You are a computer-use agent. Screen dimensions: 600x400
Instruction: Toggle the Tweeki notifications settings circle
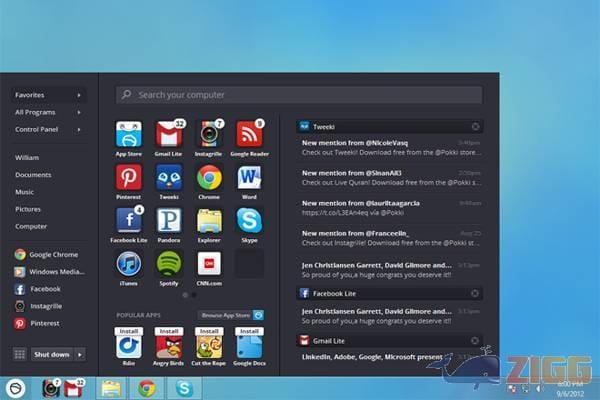tap(475, 127)
